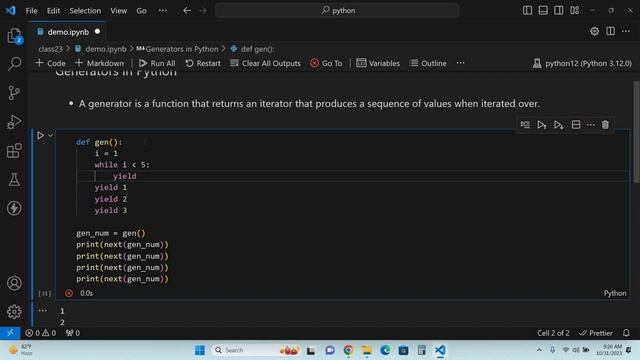640x360 pixels.
Task: Open more cell actions ellipsis
Action: (x=591, y=124)
